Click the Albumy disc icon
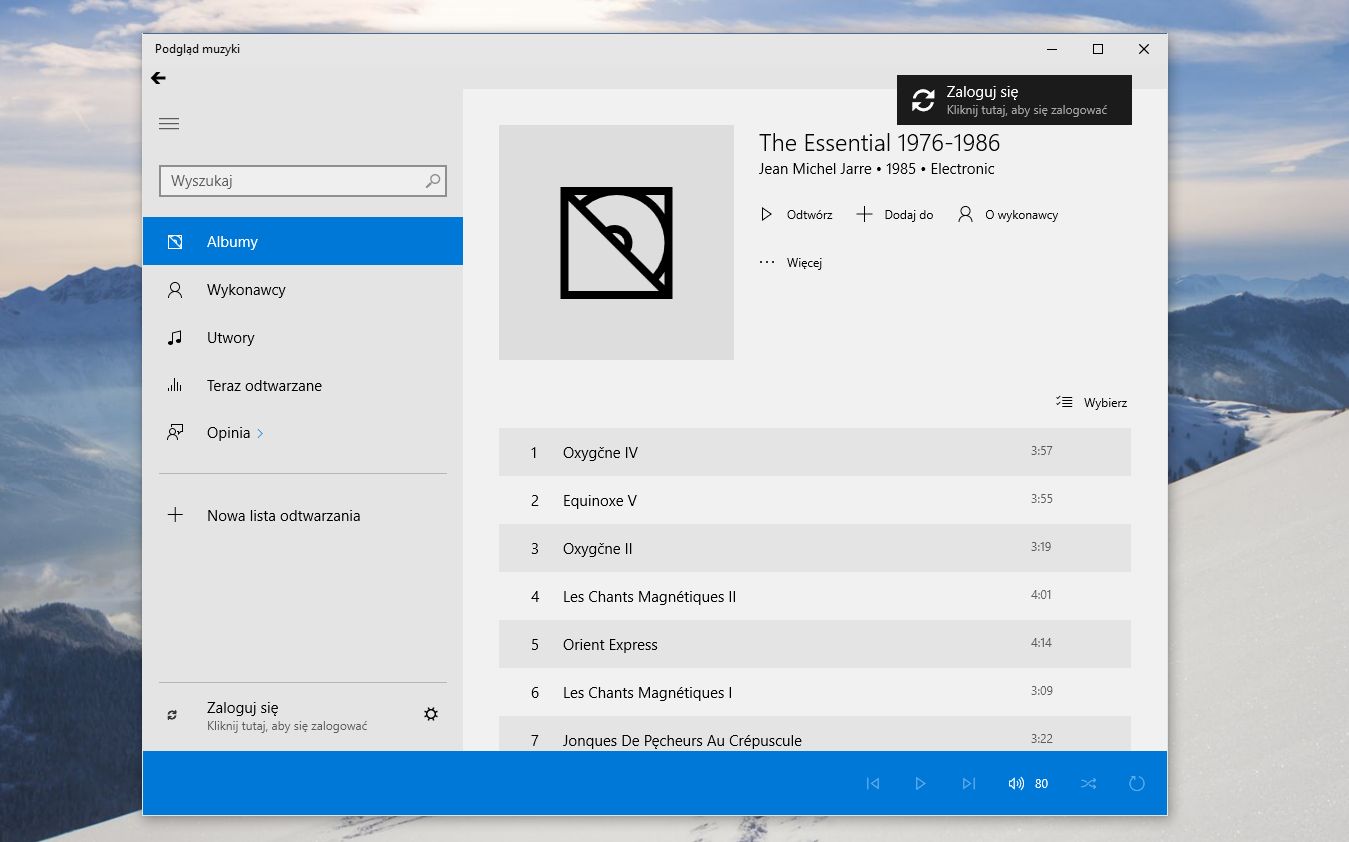This screenshot has height=842, width=1349. 175,242
